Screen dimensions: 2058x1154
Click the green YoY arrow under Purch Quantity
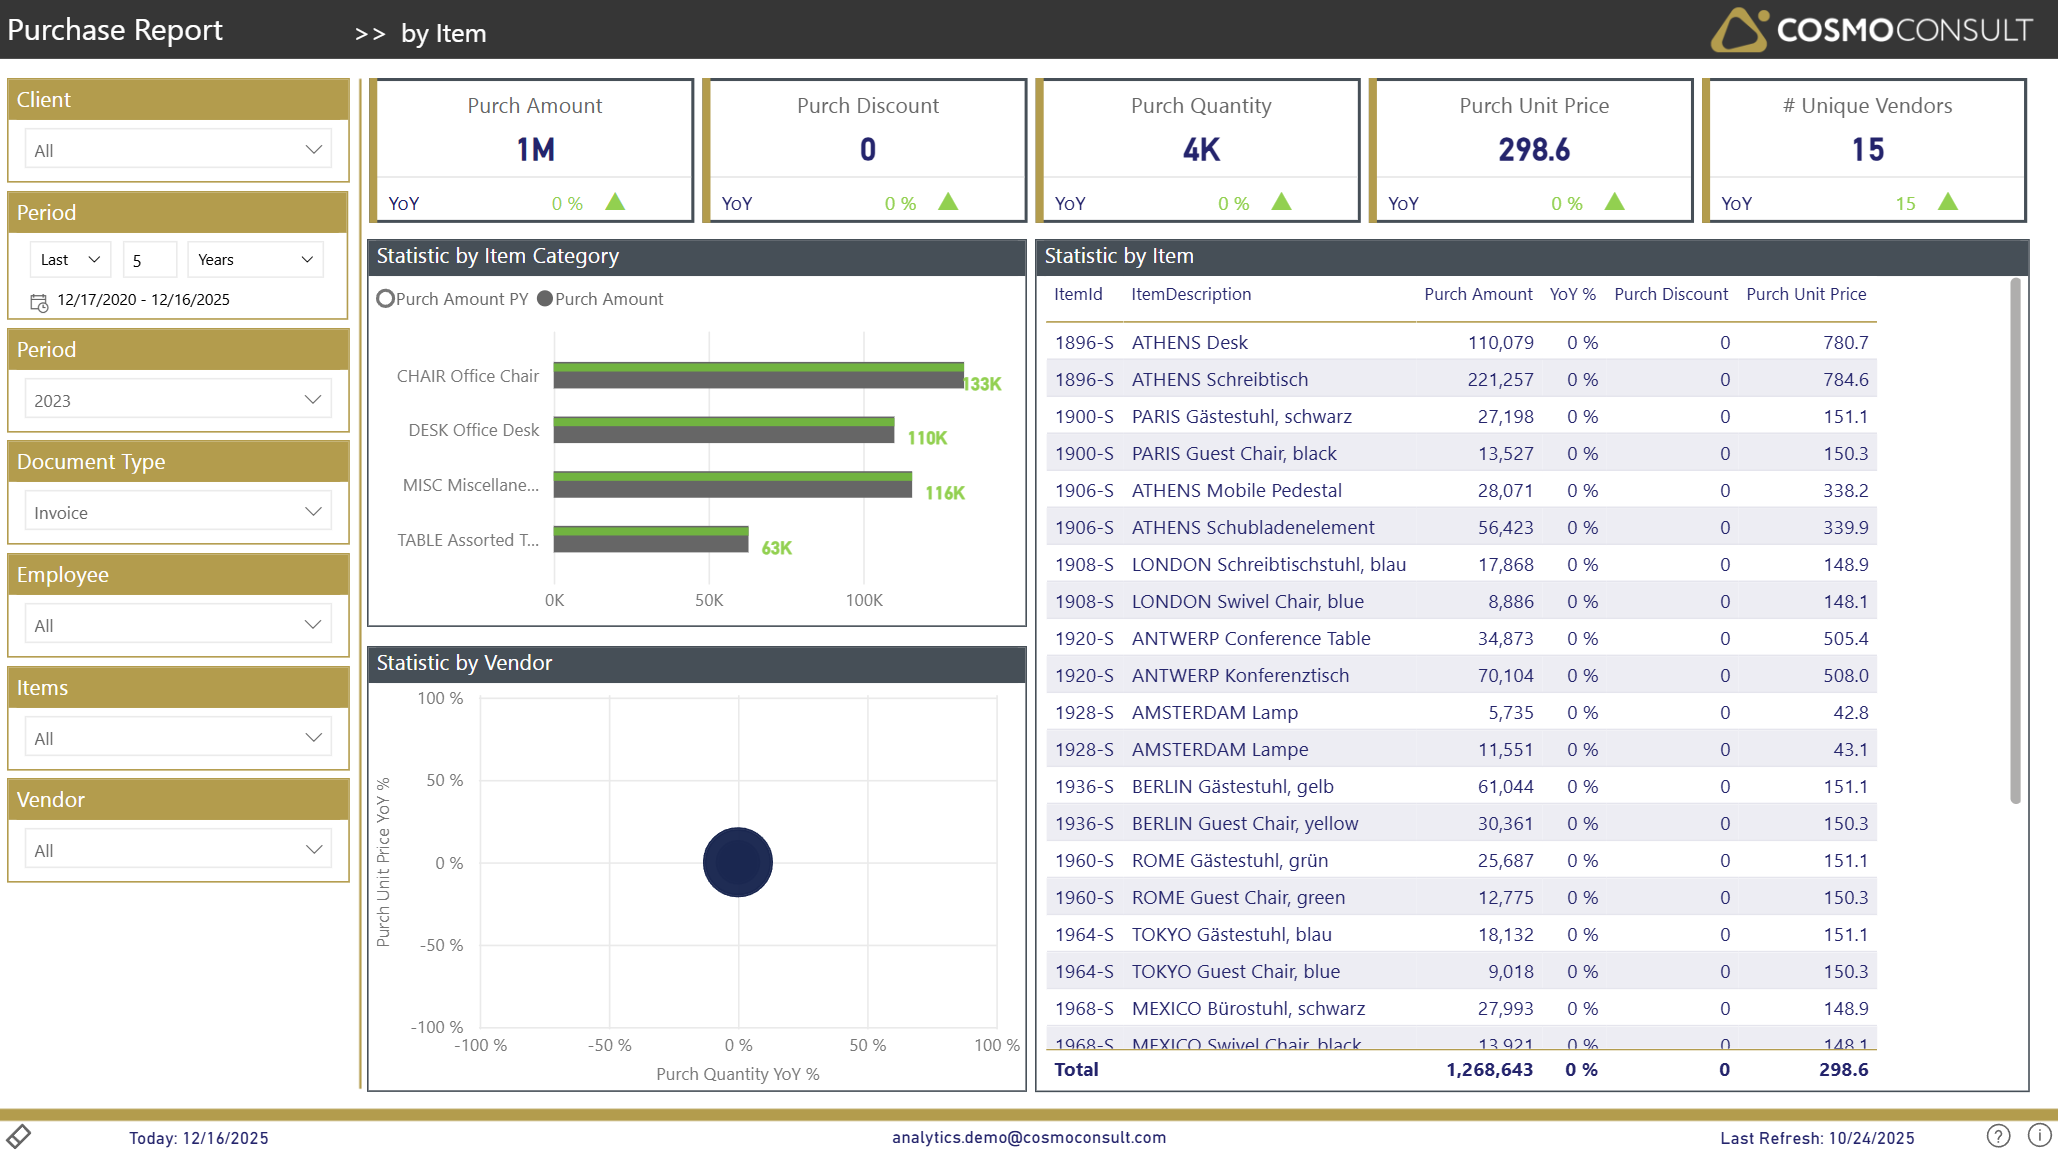1281,202
